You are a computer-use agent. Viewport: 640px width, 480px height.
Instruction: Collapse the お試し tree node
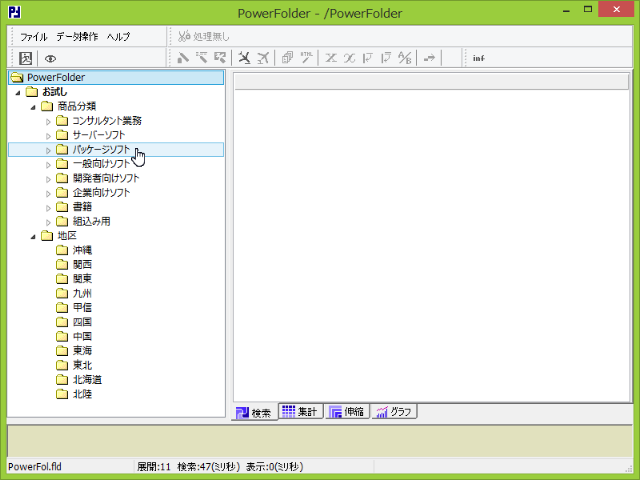point(18,93)
